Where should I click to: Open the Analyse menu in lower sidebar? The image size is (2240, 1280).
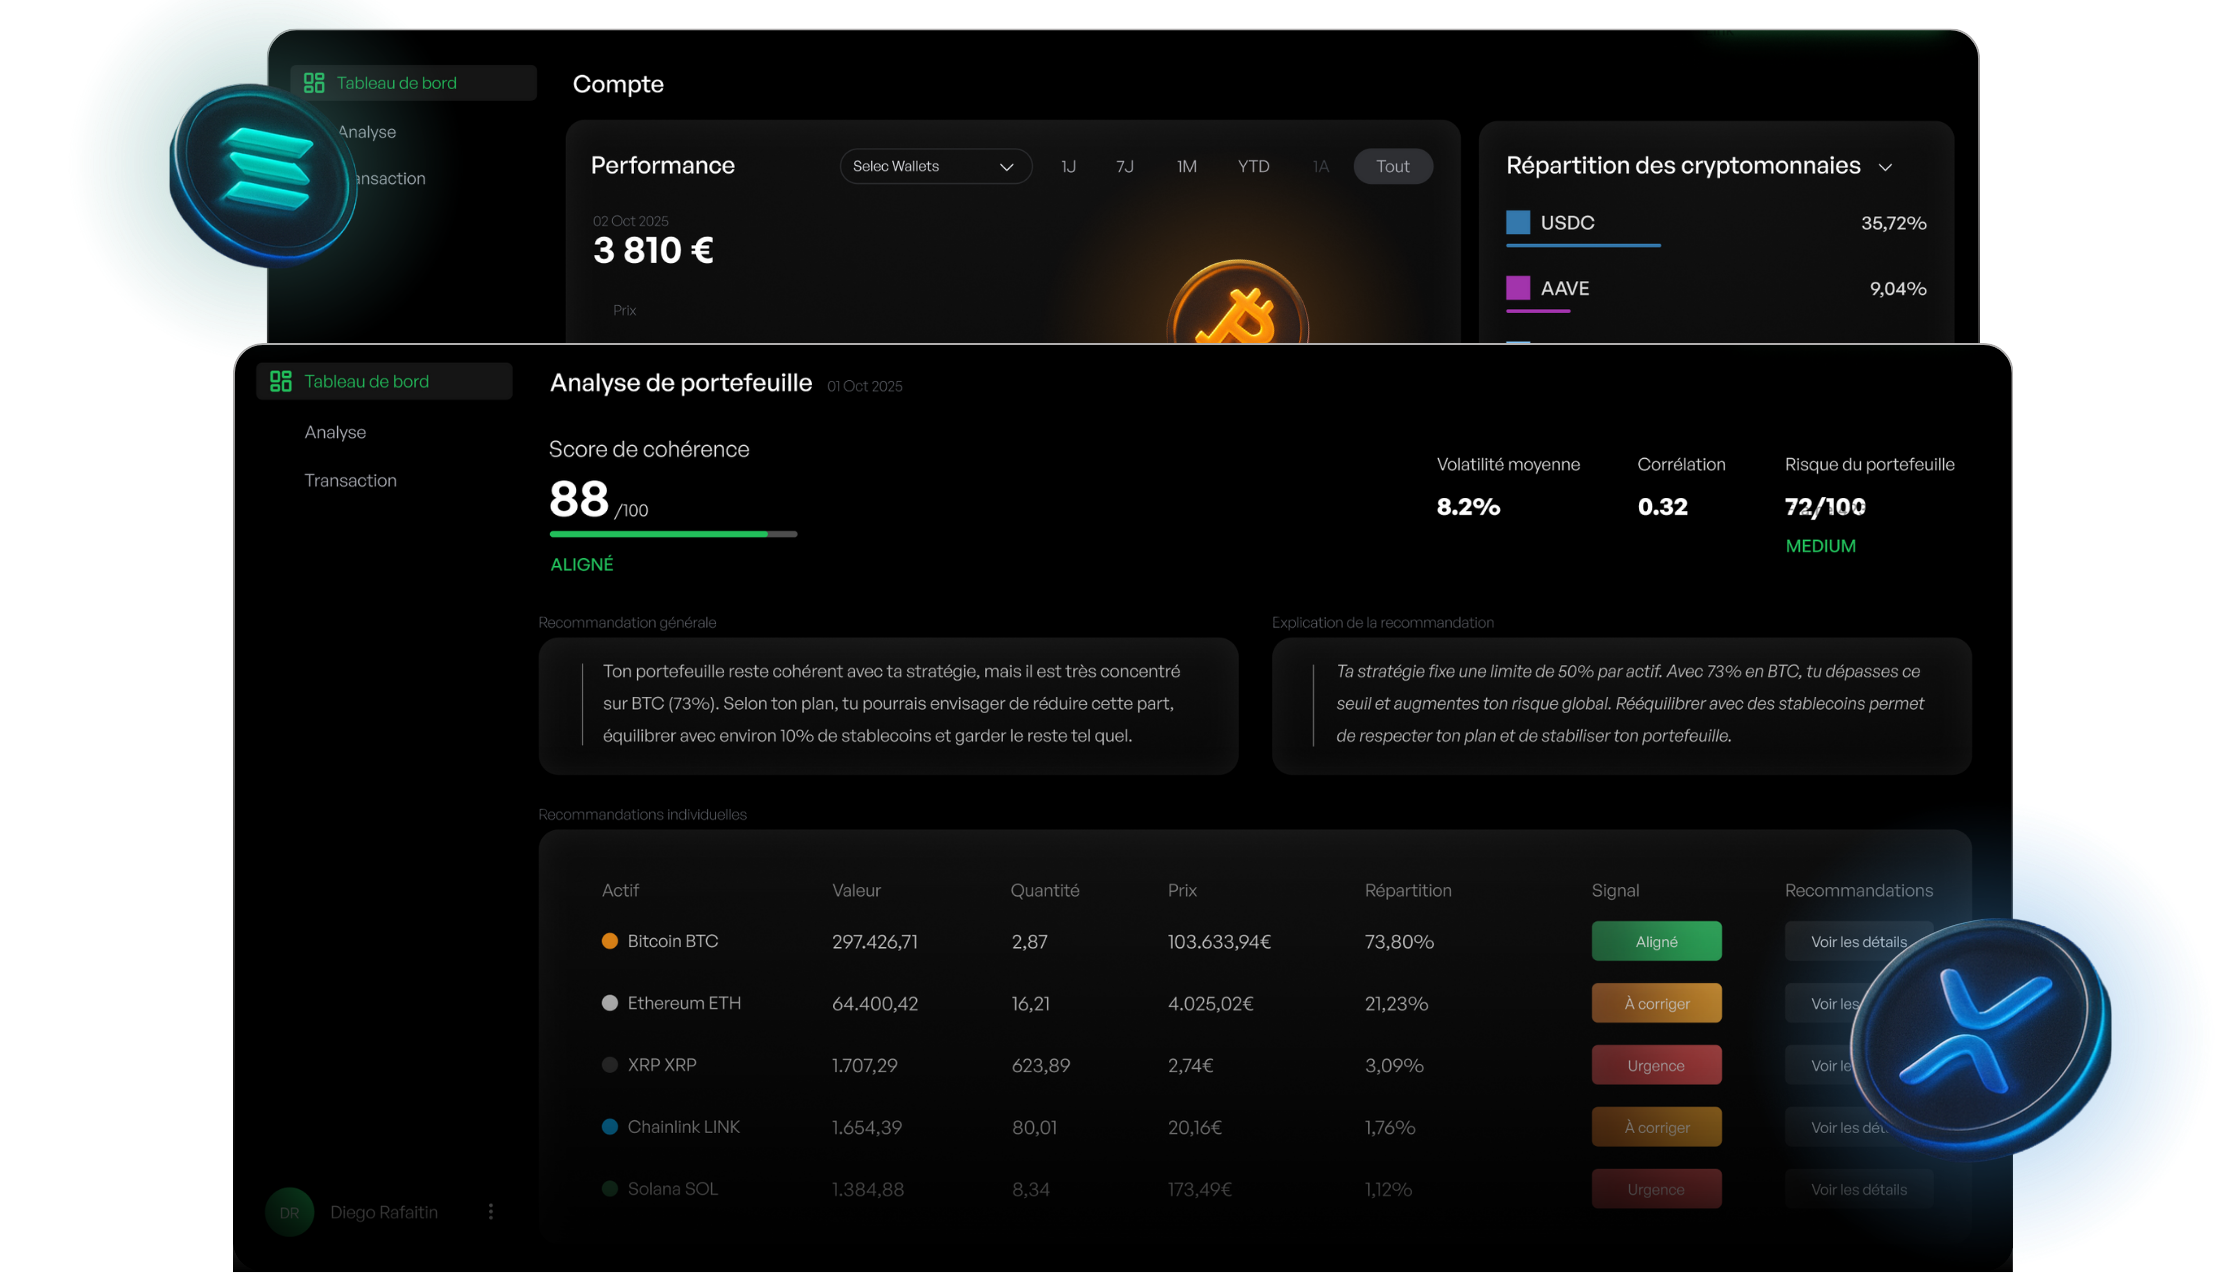pyautogui.click(x=335, y=432)
